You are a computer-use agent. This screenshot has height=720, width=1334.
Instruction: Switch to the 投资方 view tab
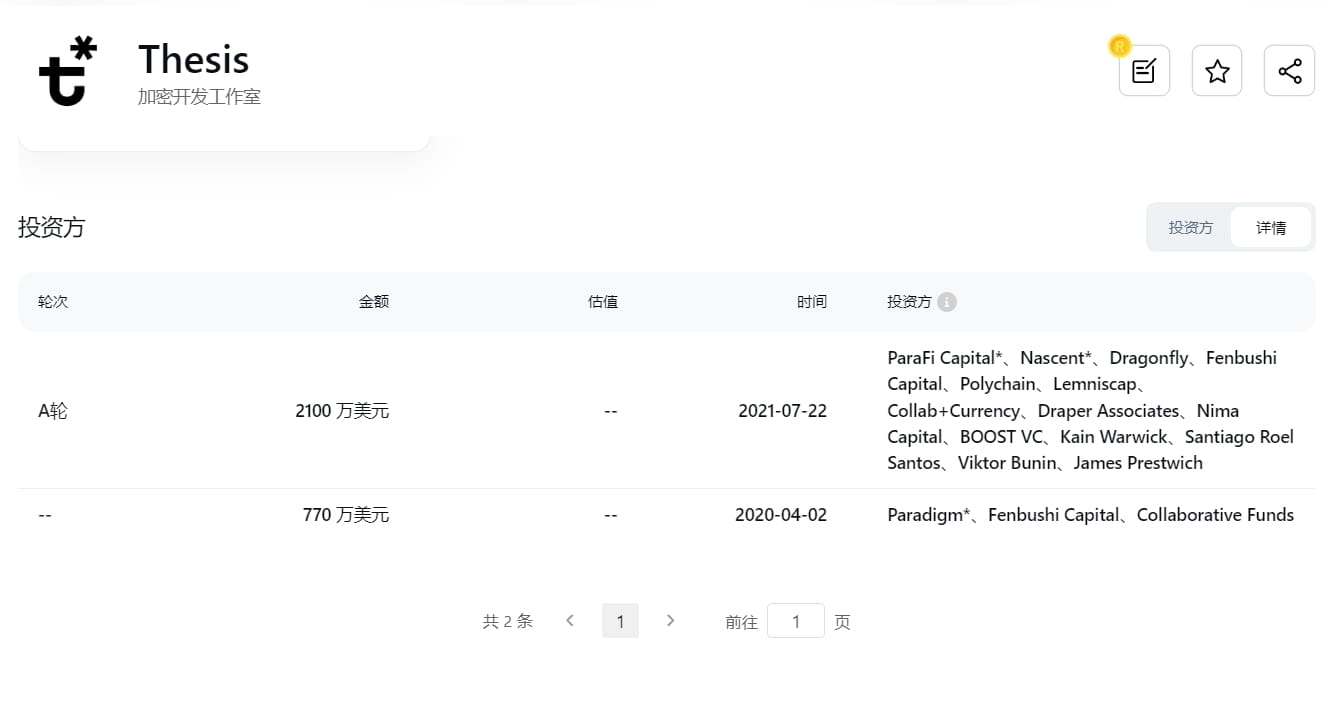[x=1190, y=228]
